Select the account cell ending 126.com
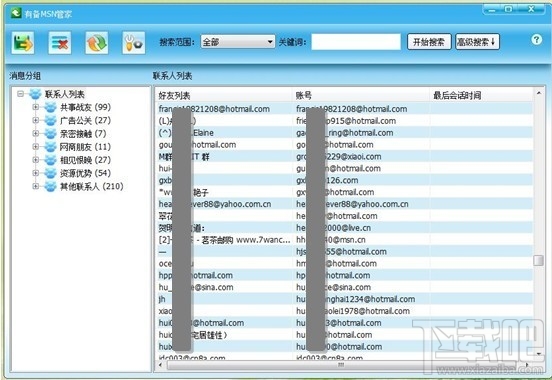 [327, 180]
